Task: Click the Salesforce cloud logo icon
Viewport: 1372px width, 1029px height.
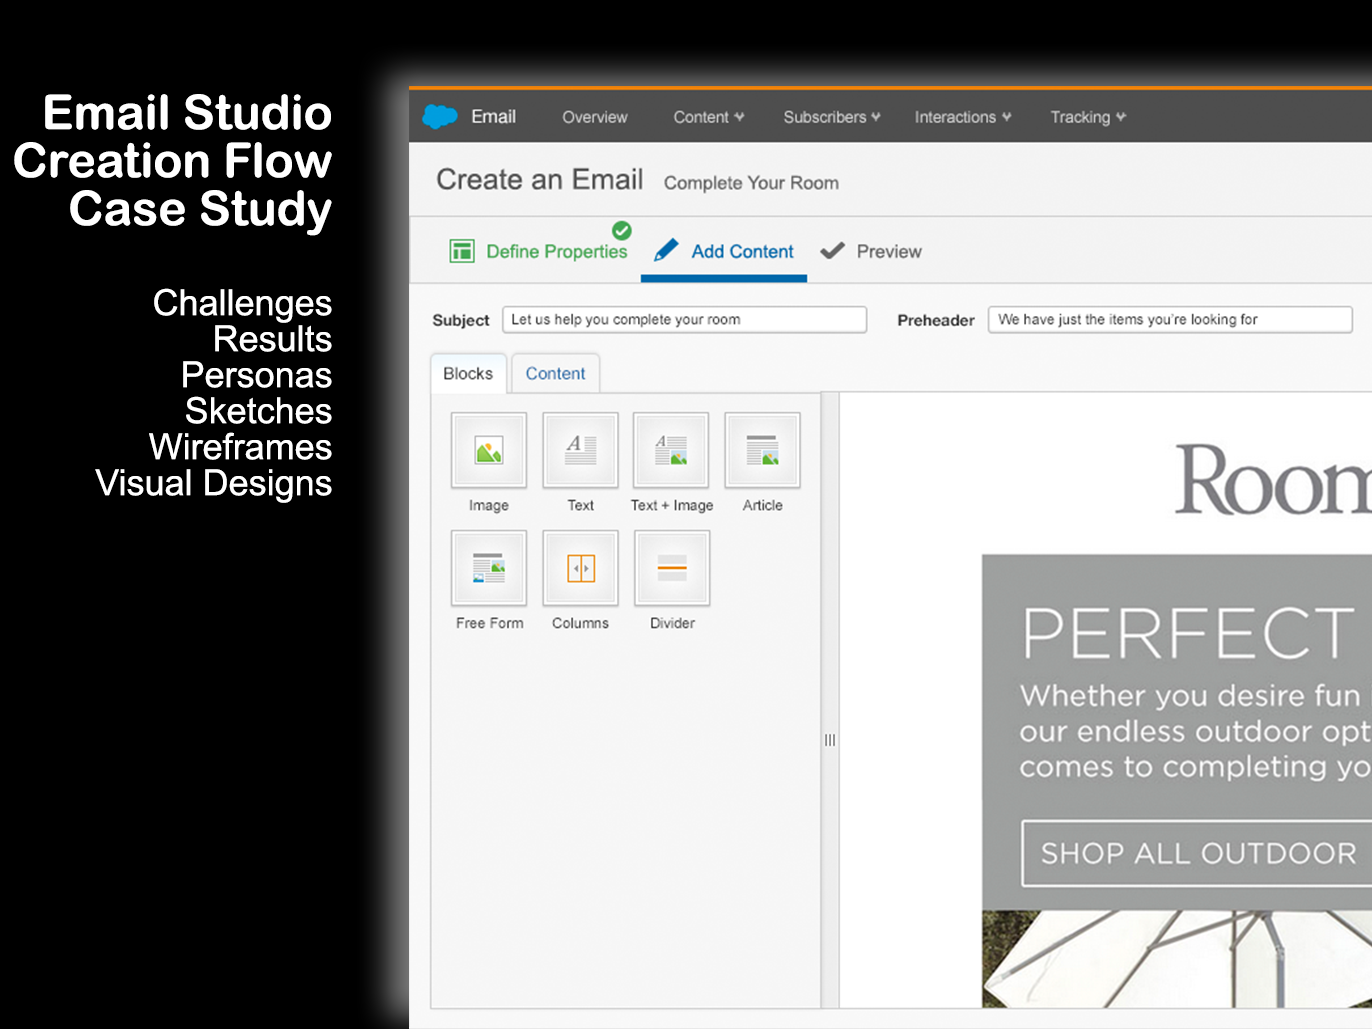Action: click(x=440, y=116)
